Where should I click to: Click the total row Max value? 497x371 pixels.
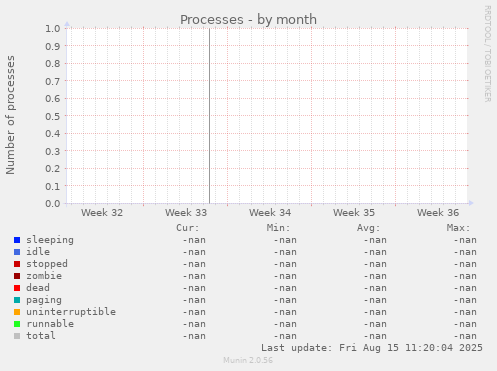tap(465, 336)
